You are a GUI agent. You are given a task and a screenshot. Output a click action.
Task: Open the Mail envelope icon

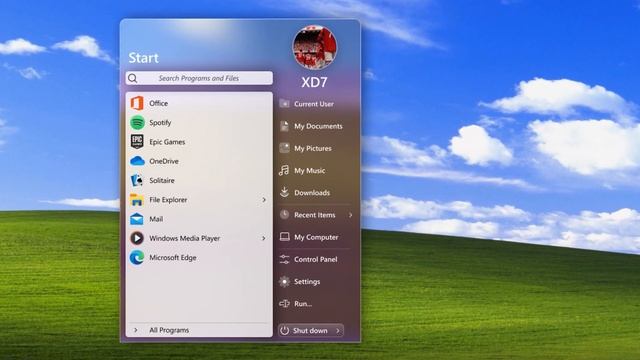click(x=137, y=219)
